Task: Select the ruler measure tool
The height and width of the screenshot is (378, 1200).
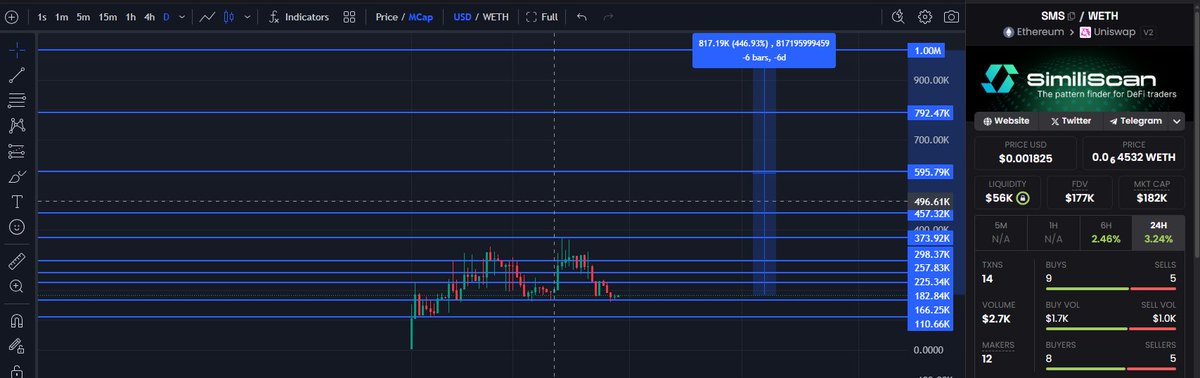Action: click(x=17, y=260)
